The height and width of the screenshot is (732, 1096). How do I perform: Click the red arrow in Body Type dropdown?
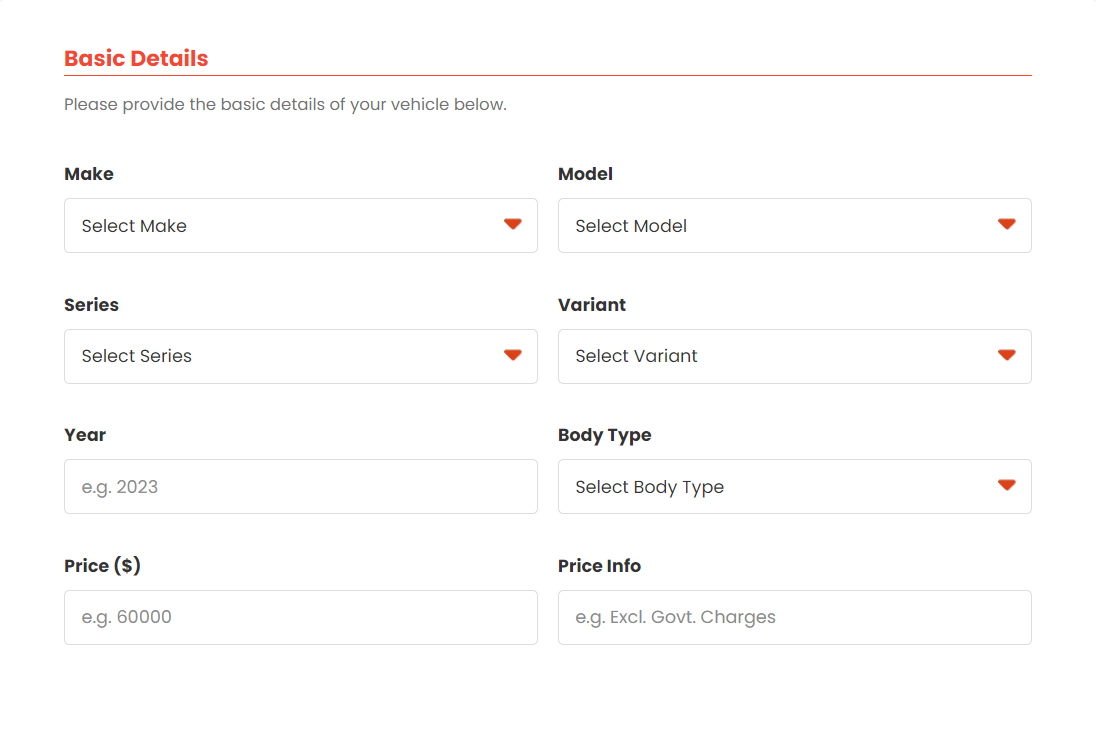pyautogui.click(x=1007, y=485)
